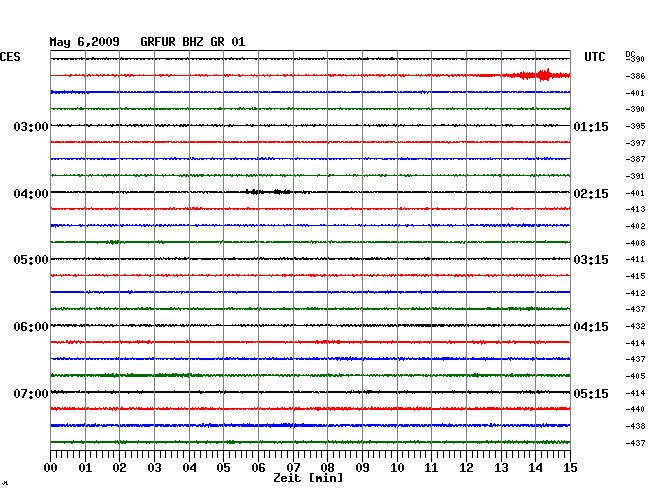Screen dimensions: 650x494
Task: Click the "Zeit [min]" axis title
Action: (x=308, y=478)
